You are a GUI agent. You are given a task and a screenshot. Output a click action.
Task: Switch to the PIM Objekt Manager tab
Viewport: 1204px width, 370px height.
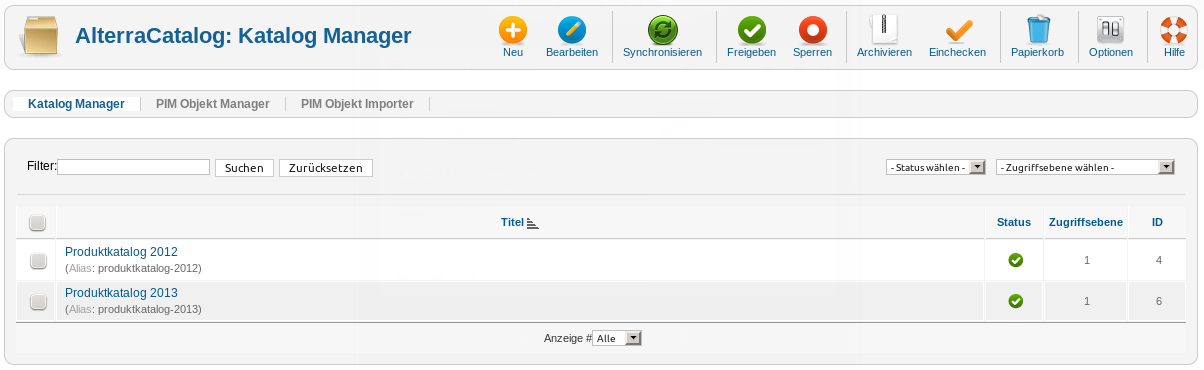212,104
